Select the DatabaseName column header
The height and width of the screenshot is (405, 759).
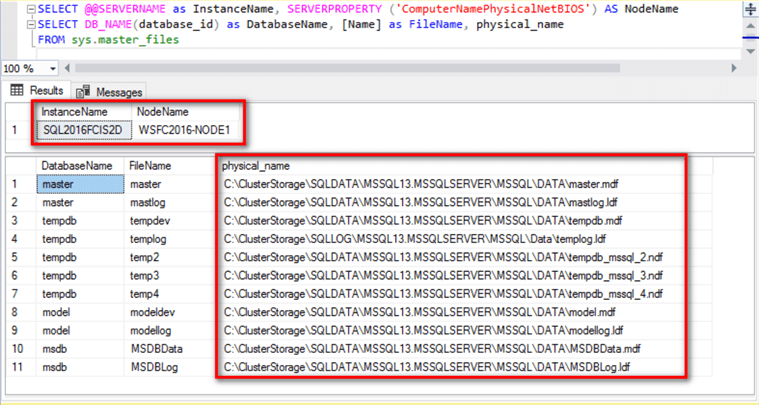coord(80,166)
